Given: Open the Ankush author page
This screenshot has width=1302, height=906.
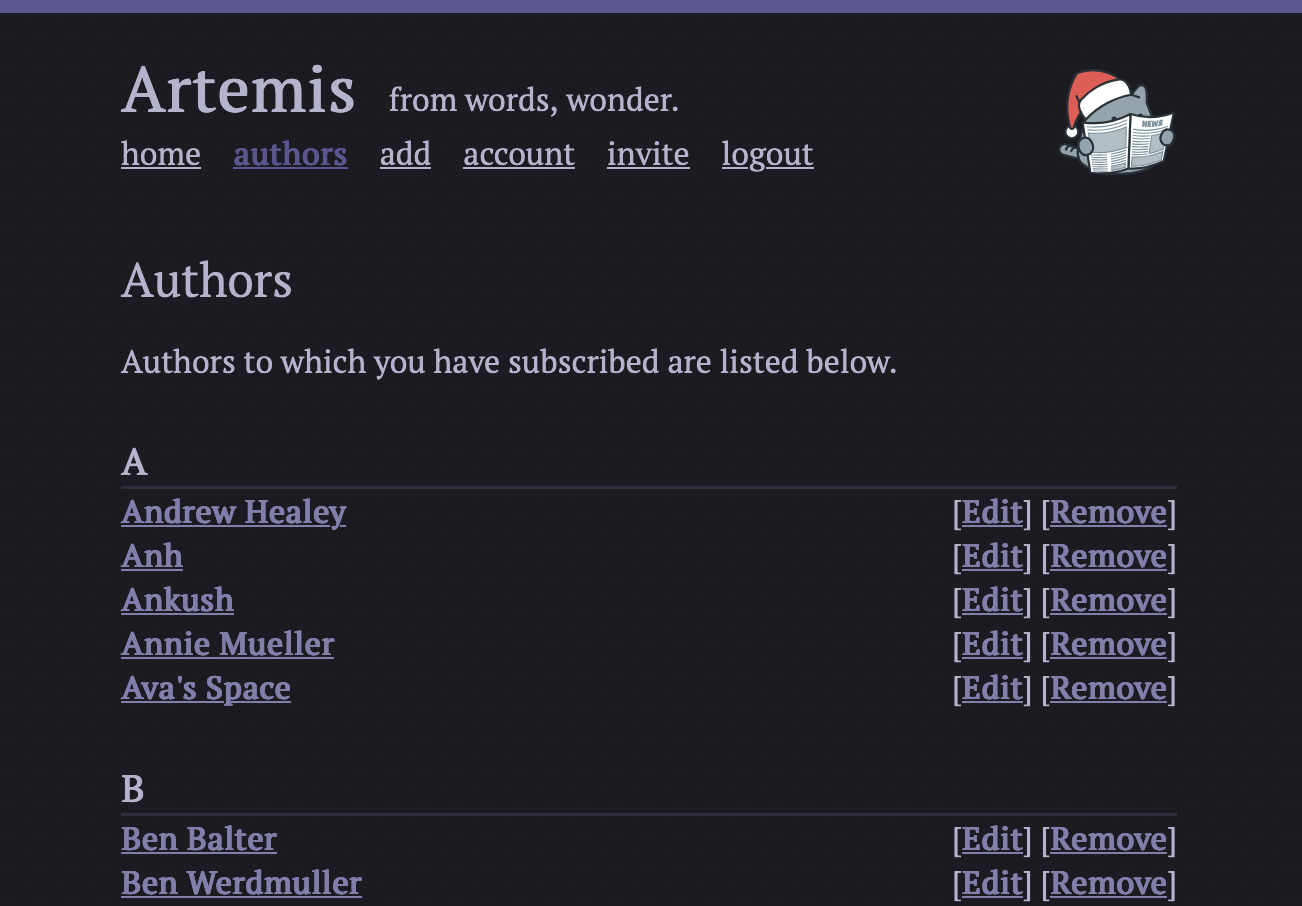Looking at the screenshot, I should click(177, 600).
